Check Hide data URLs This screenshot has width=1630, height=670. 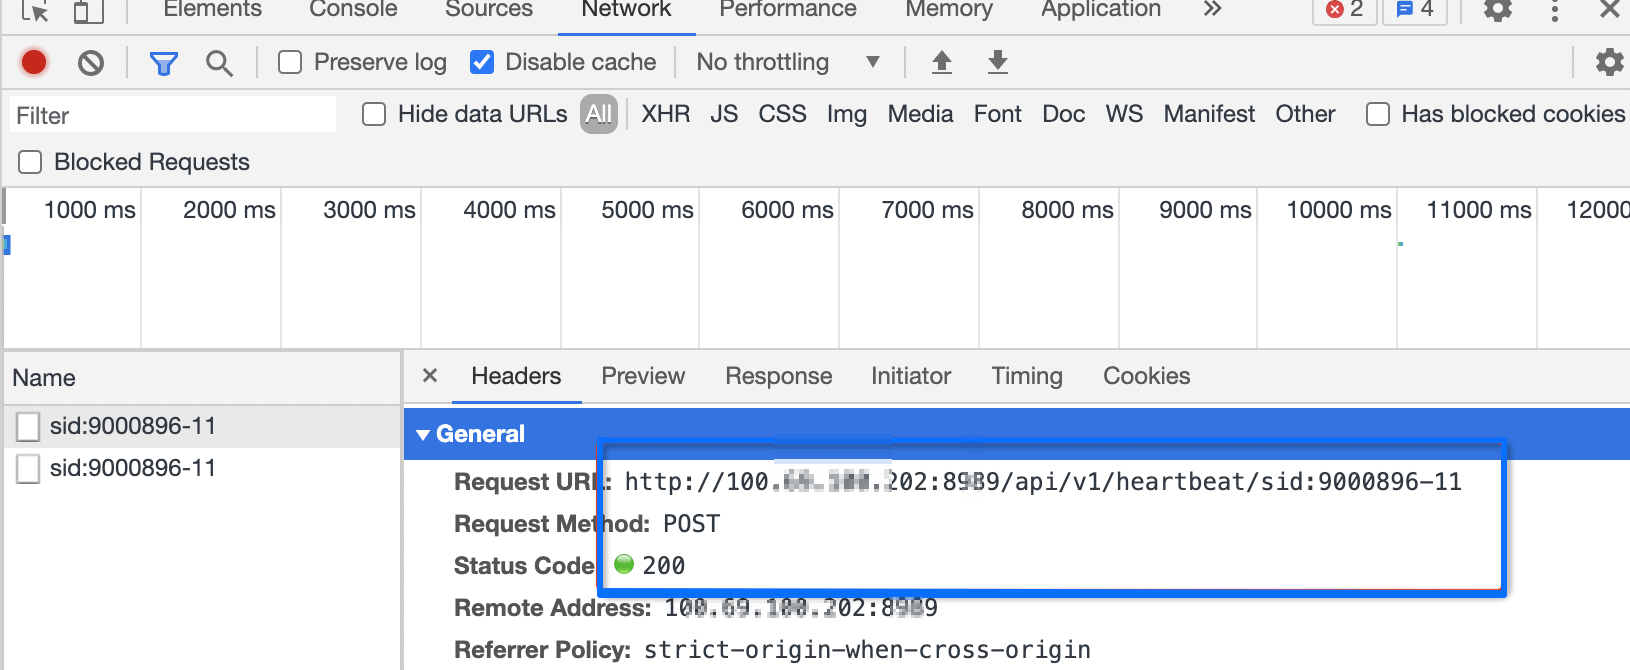pyautogui.click(x=374, y=114)
